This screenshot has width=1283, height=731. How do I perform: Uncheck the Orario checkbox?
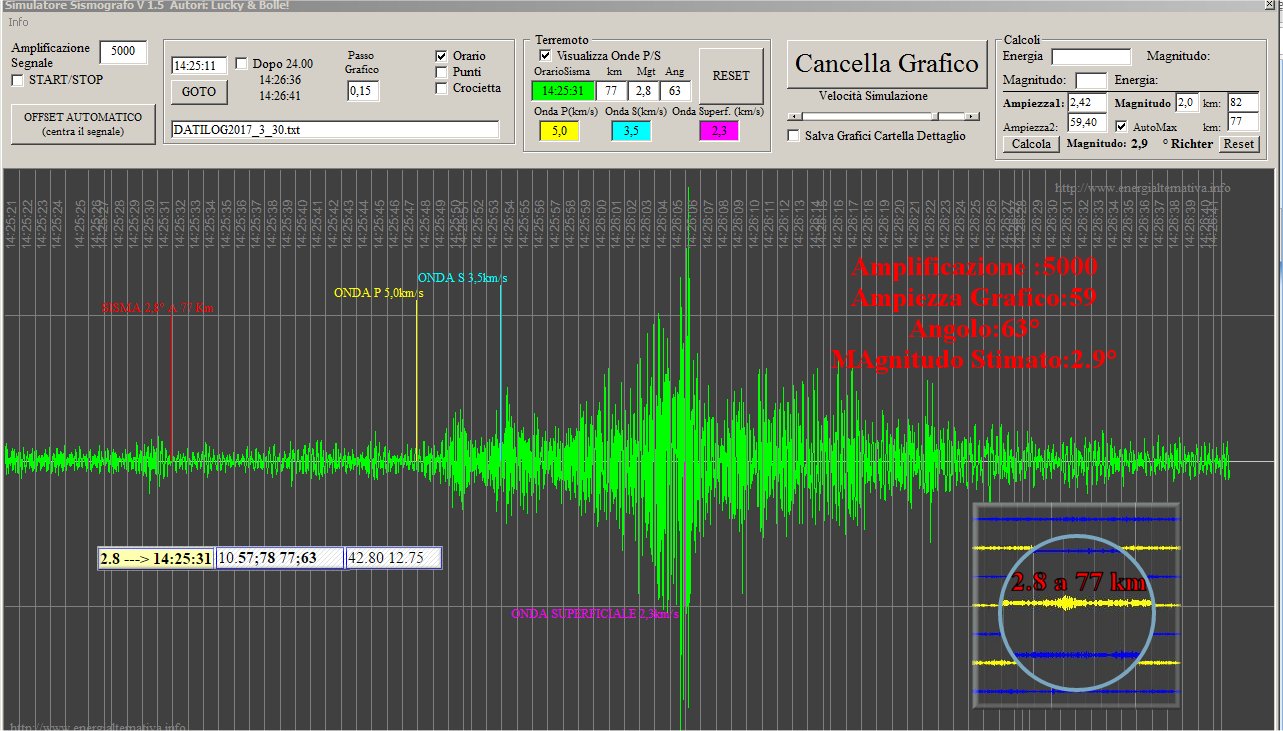pyautogui.click(x=442, y=56)
